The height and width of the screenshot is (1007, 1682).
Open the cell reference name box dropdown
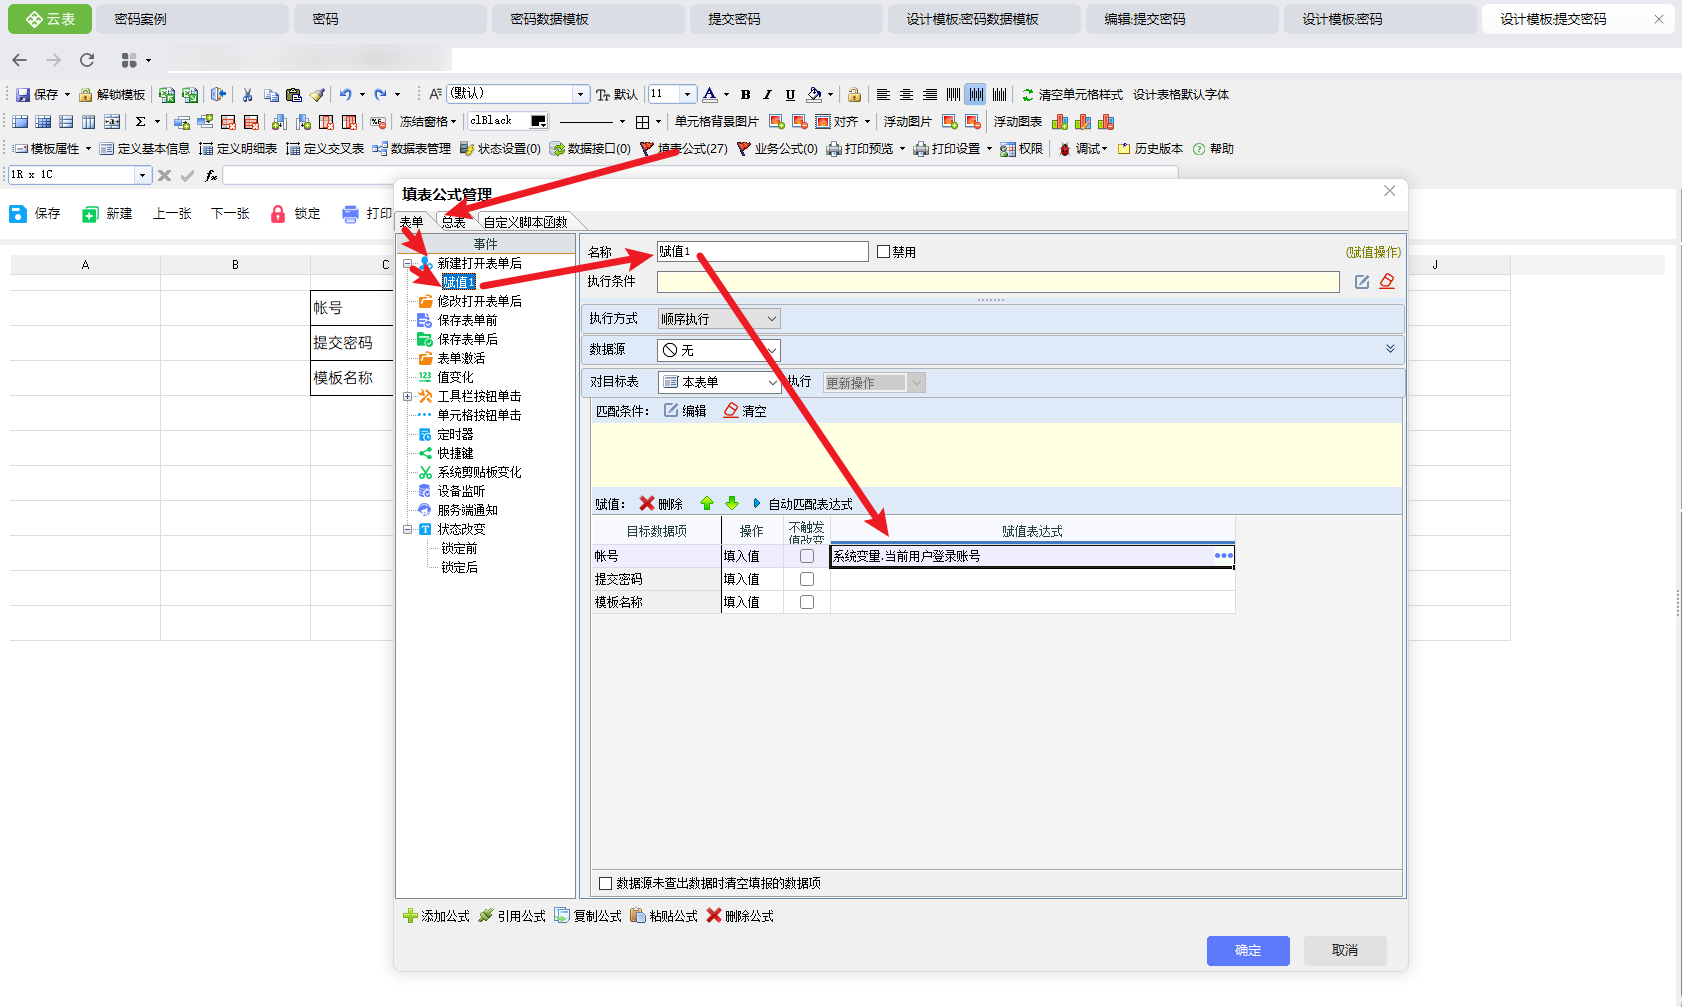coord(142,175)
